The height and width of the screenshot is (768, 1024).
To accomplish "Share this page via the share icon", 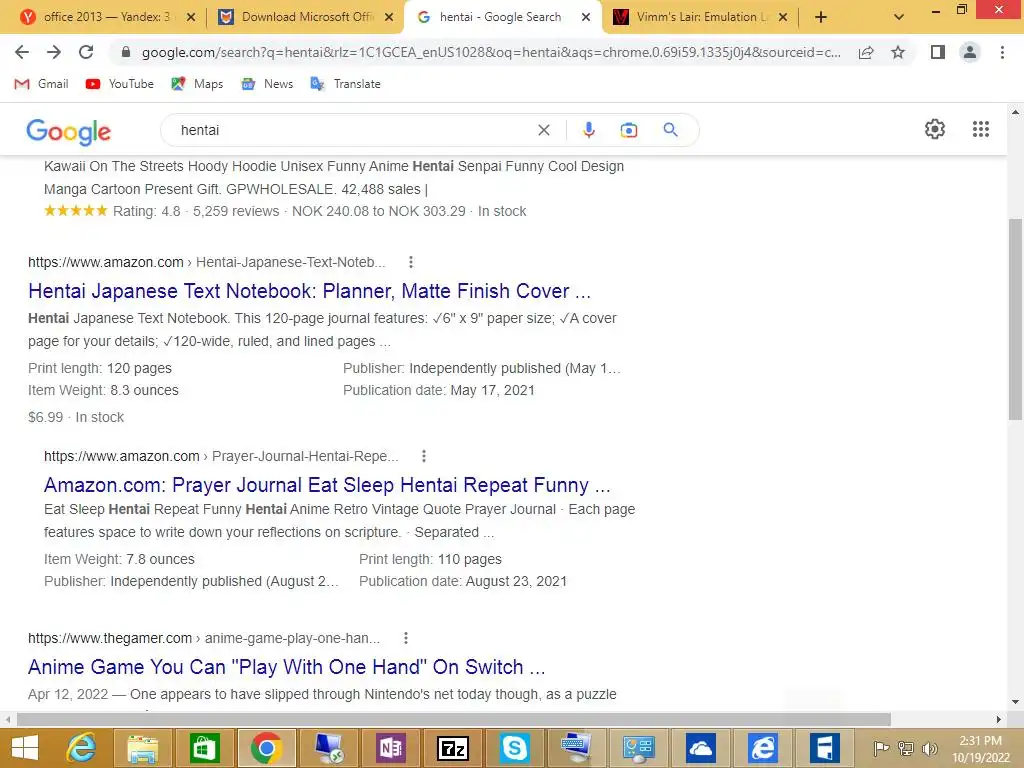I will pyautogui.click(x=866, y=52).
